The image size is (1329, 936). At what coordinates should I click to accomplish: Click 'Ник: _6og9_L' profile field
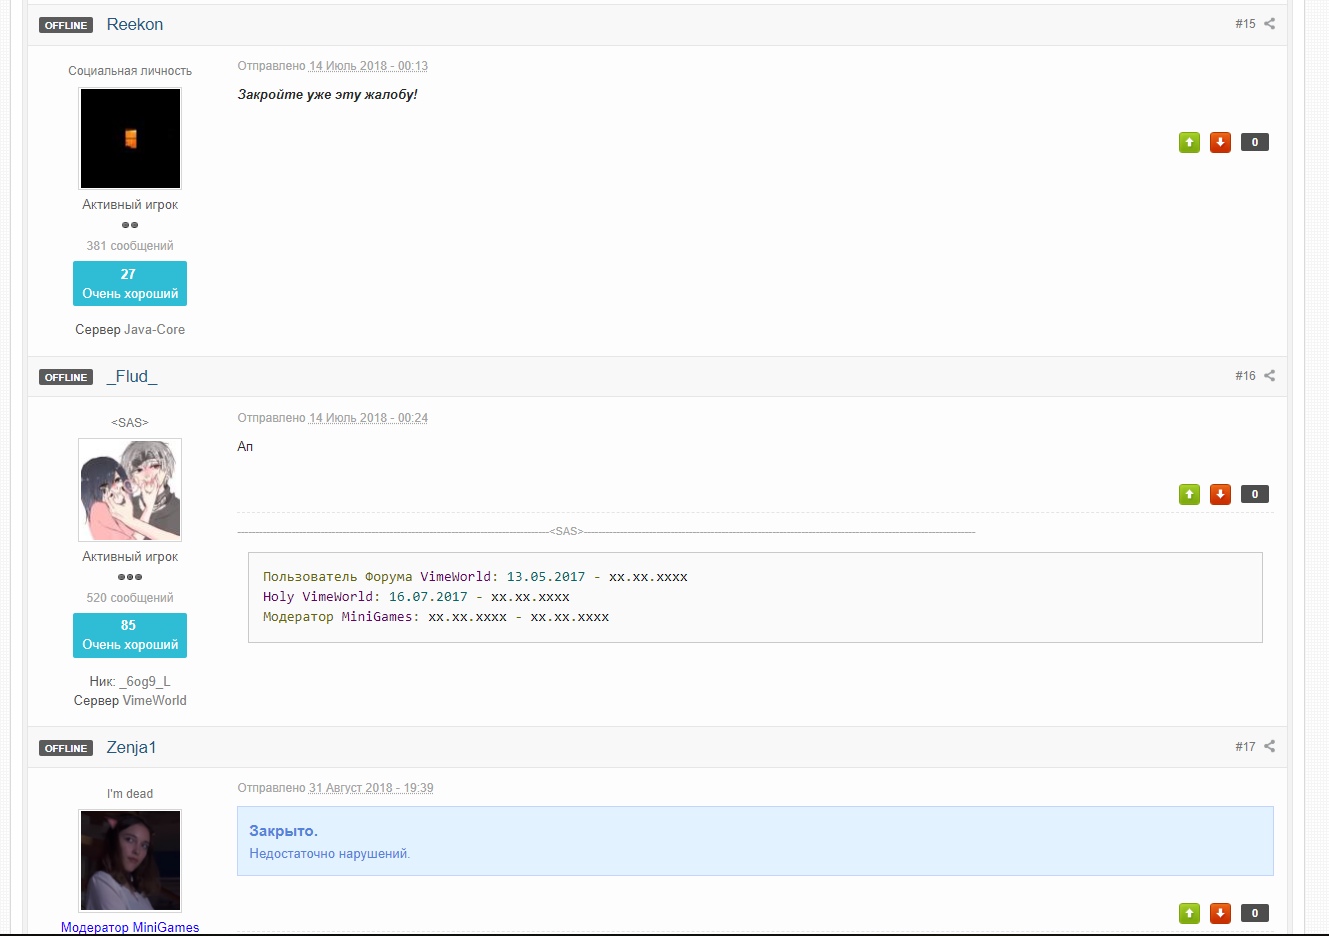point(130,682)
